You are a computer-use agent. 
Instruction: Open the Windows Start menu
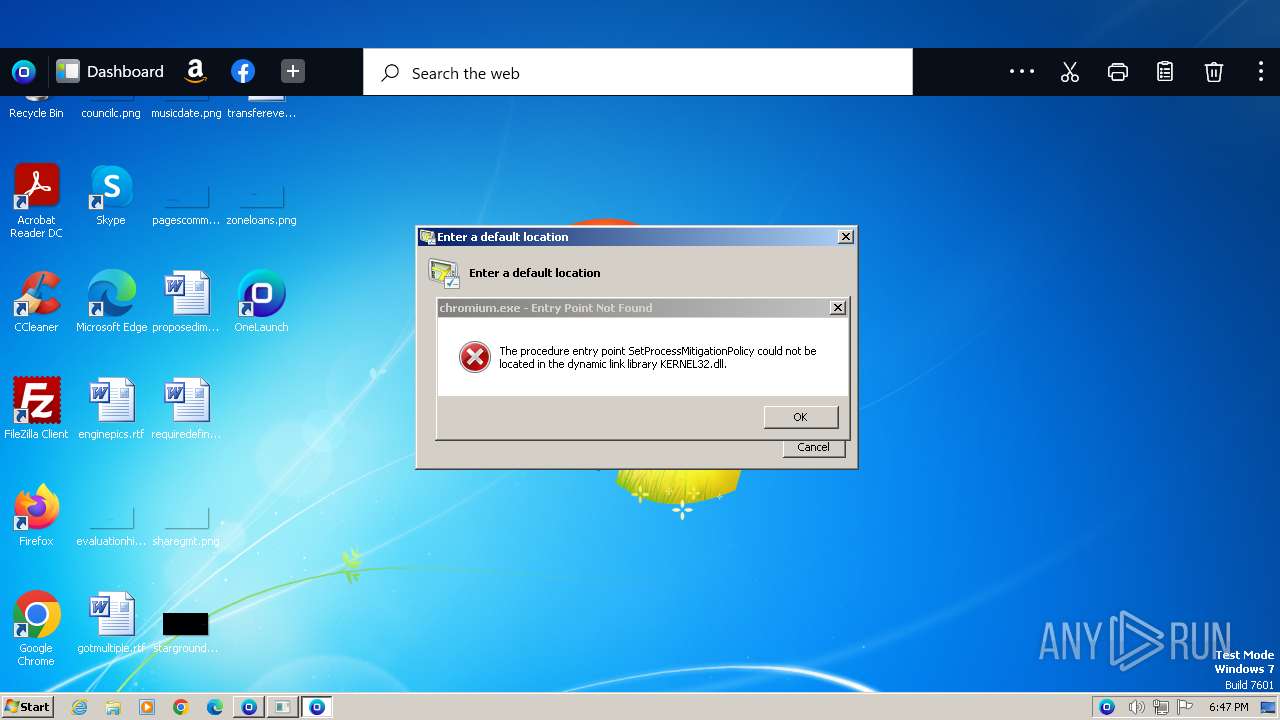[27, 707]
